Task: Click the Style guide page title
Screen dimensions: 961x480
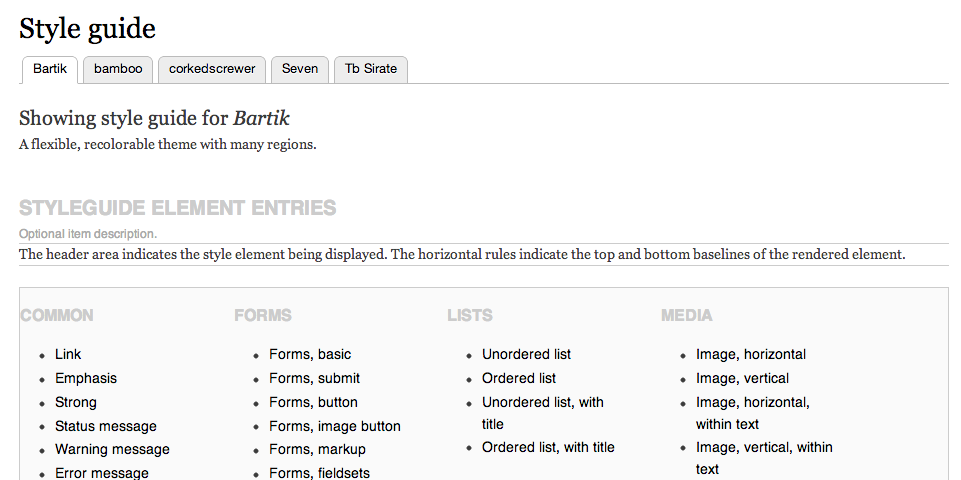Action: click(88, 29)
